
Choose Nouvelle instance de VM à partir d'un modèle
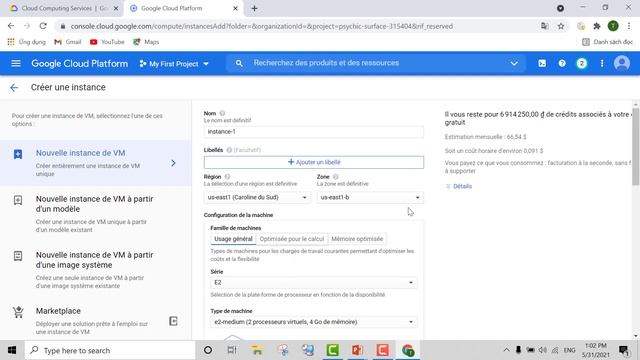[x=96, y=214]
